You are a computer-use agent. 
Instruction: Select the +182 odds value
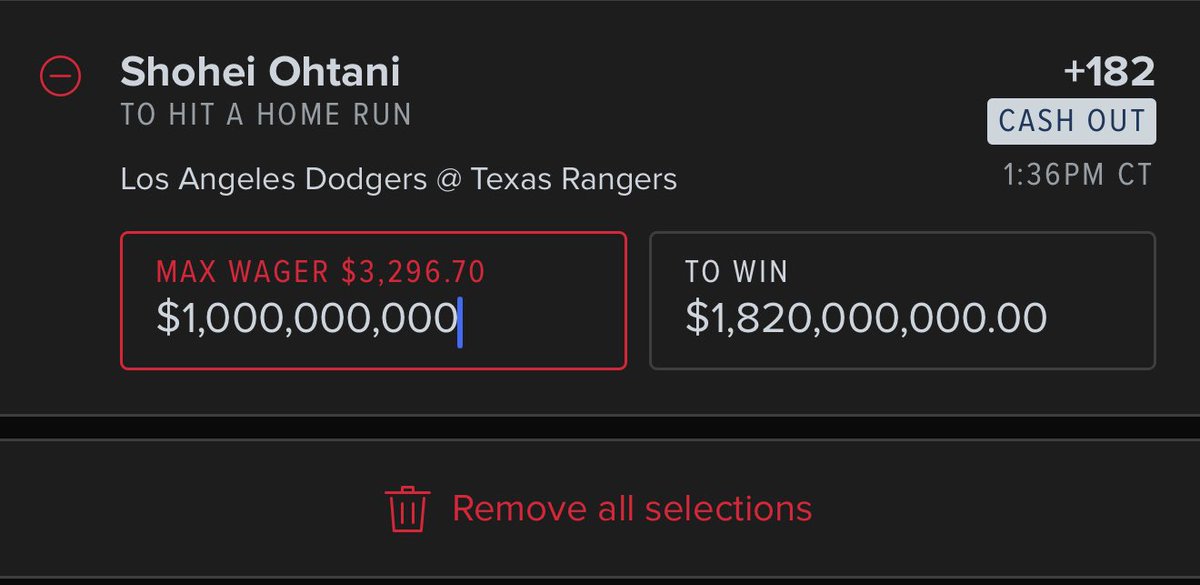coord(1109,72)
